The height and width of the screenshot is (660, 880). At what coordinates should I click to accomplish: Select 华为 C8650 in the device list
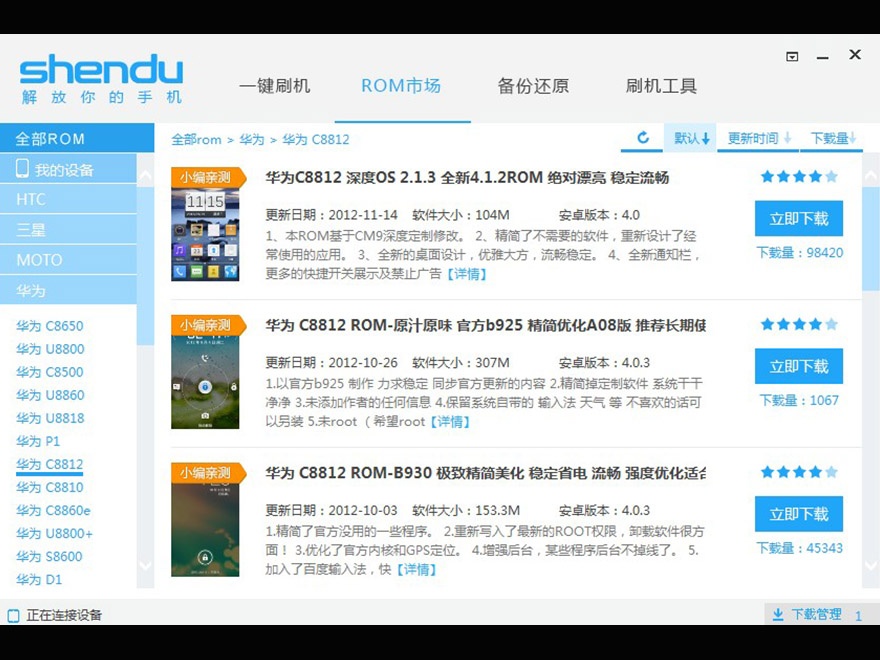click(49, 326)
